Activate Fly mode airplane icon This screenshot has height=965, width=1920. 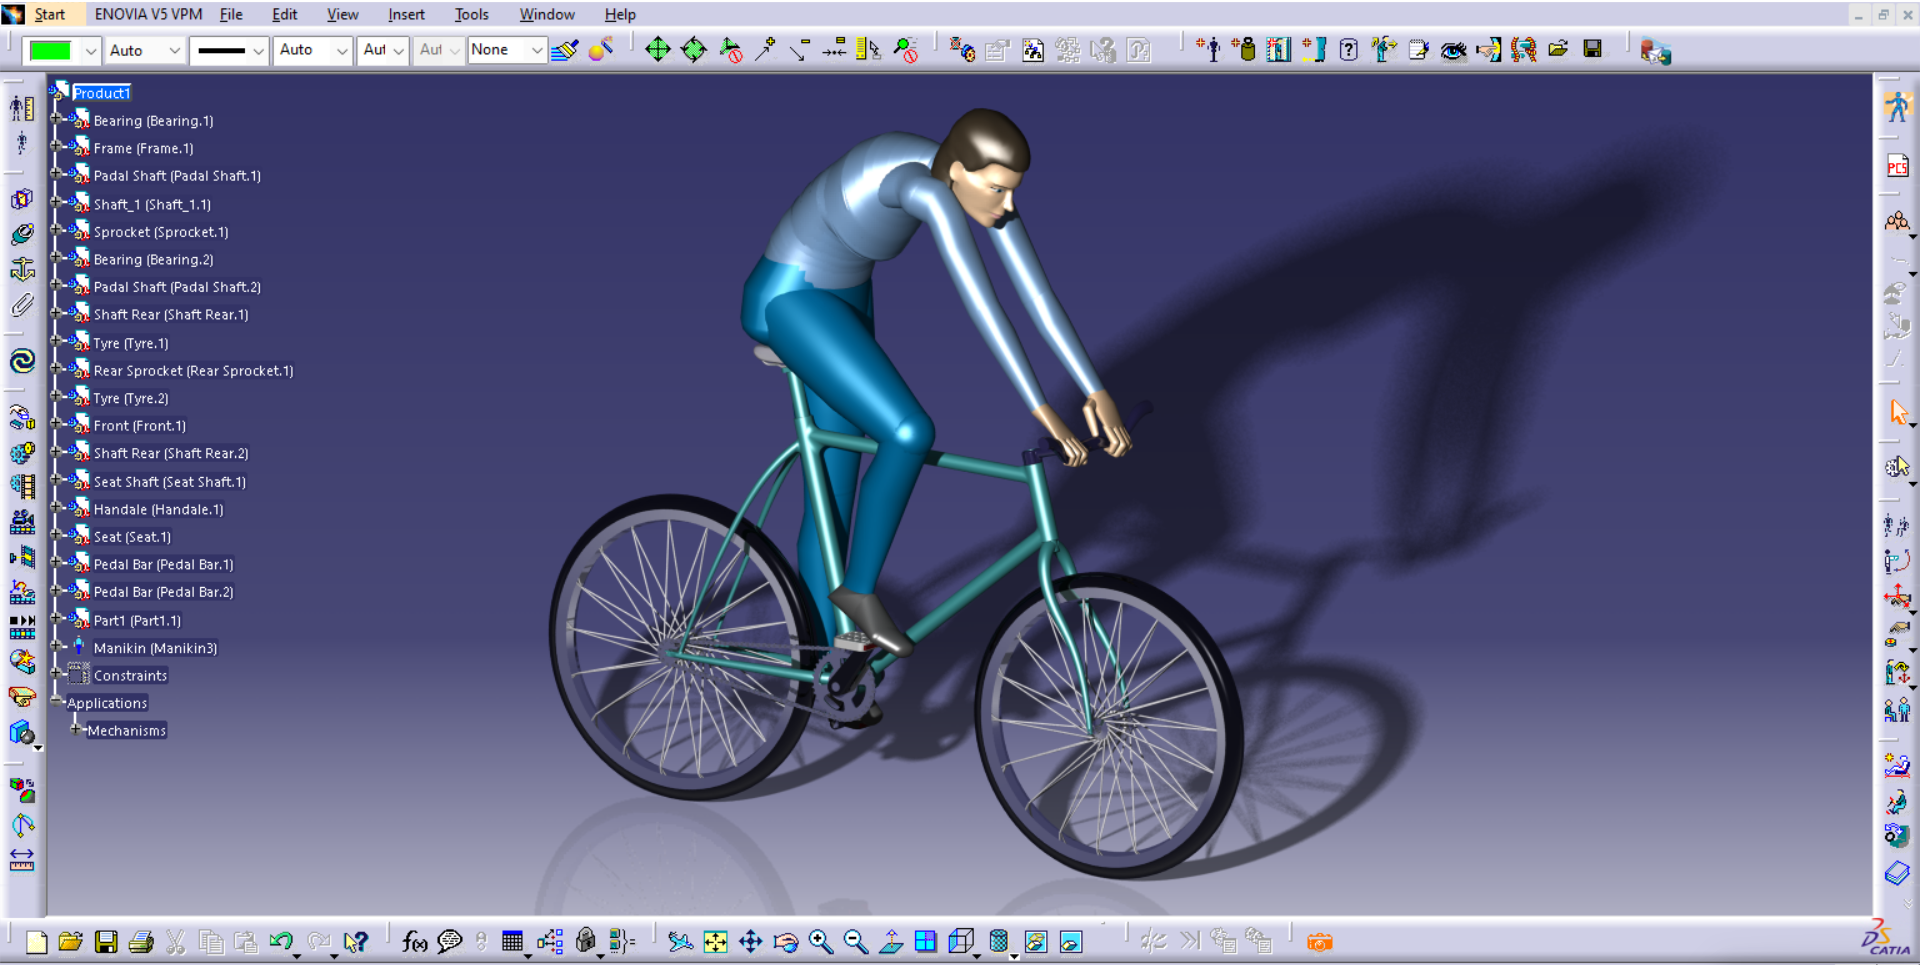[x=680, y=942]
